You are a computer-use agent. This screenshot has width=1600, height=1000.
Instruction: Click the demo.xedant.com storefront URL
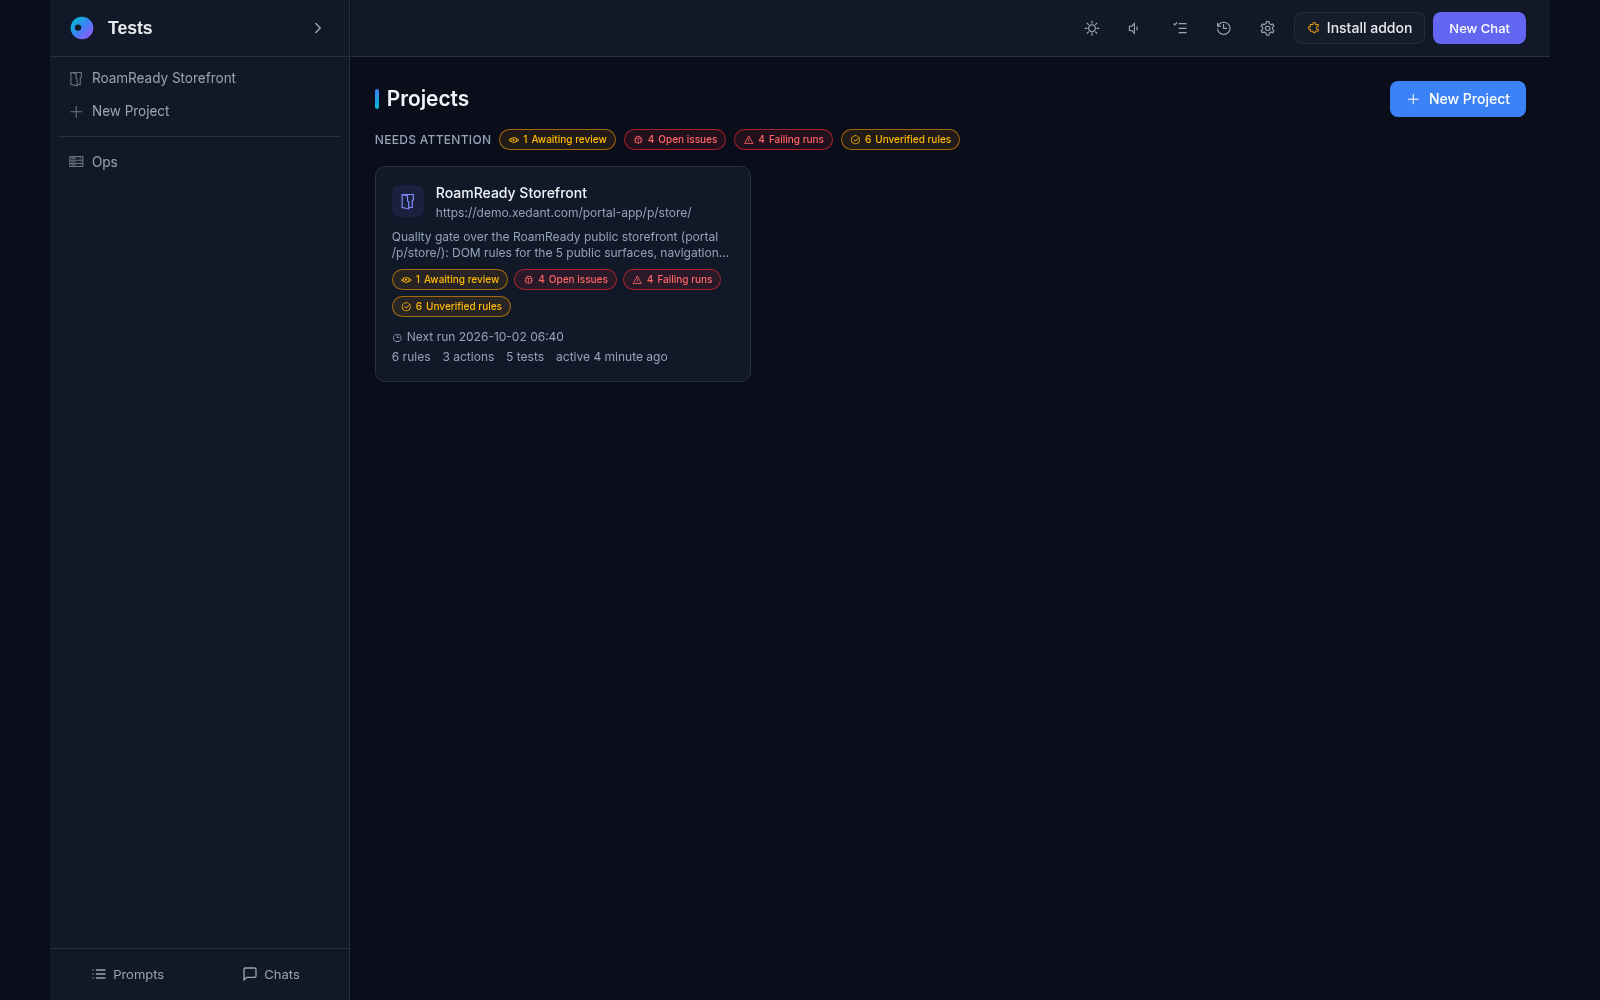click(563, 213)
